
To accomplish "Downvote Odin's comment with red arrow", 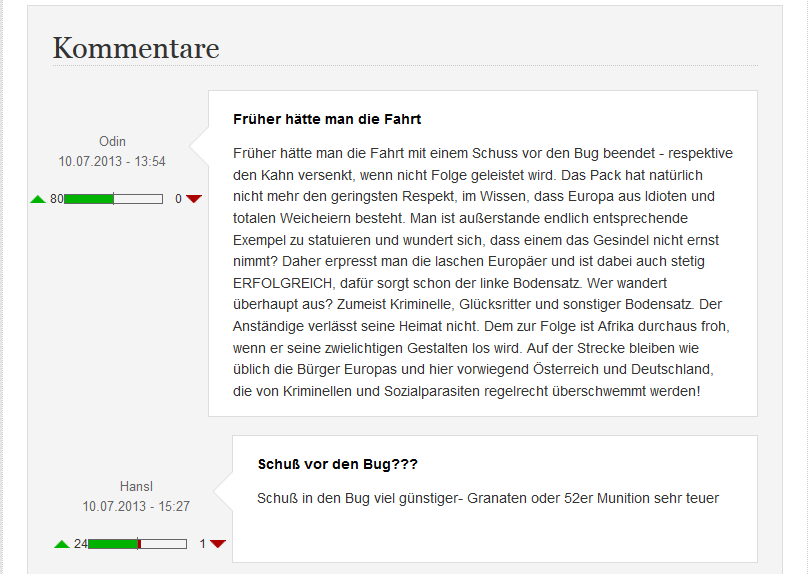I will click(194, 199).
